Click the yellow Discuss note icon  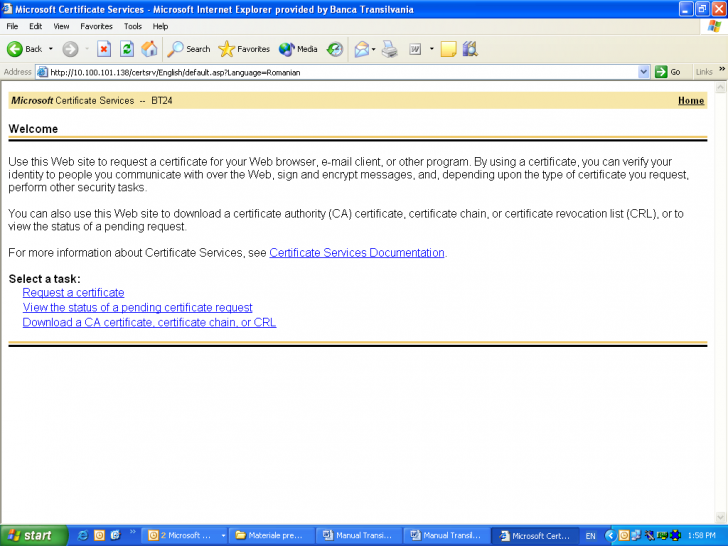tap(448, 49)
